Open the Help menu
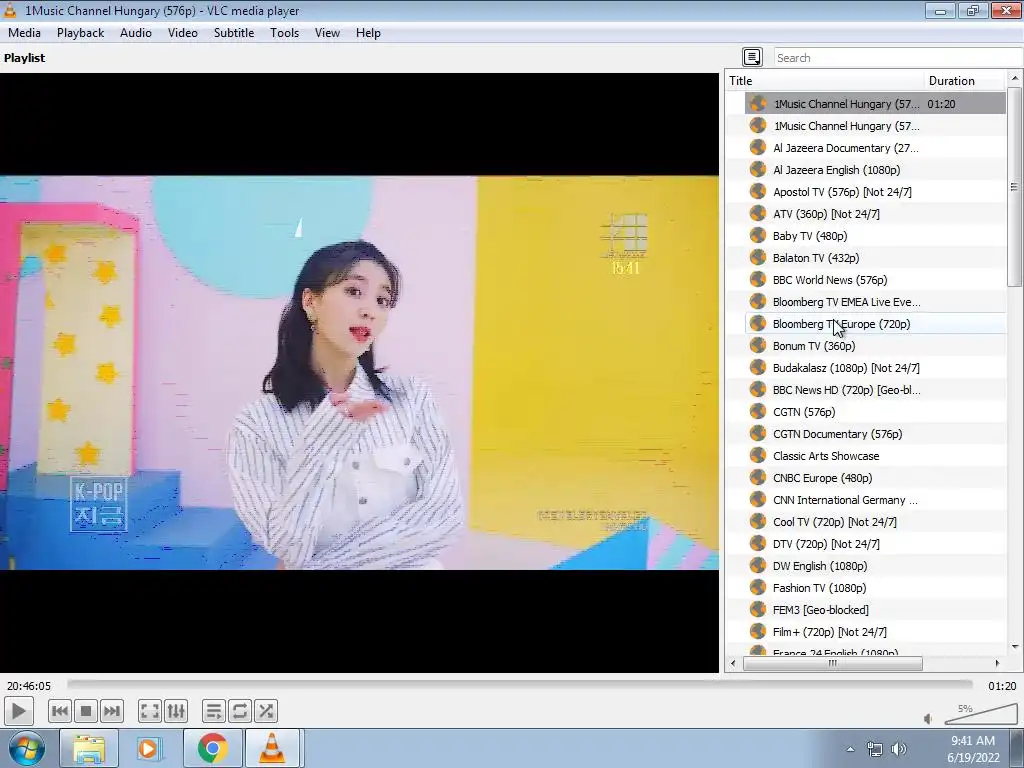This screenshot has width=1024, height=768. [x=368, y=33]
